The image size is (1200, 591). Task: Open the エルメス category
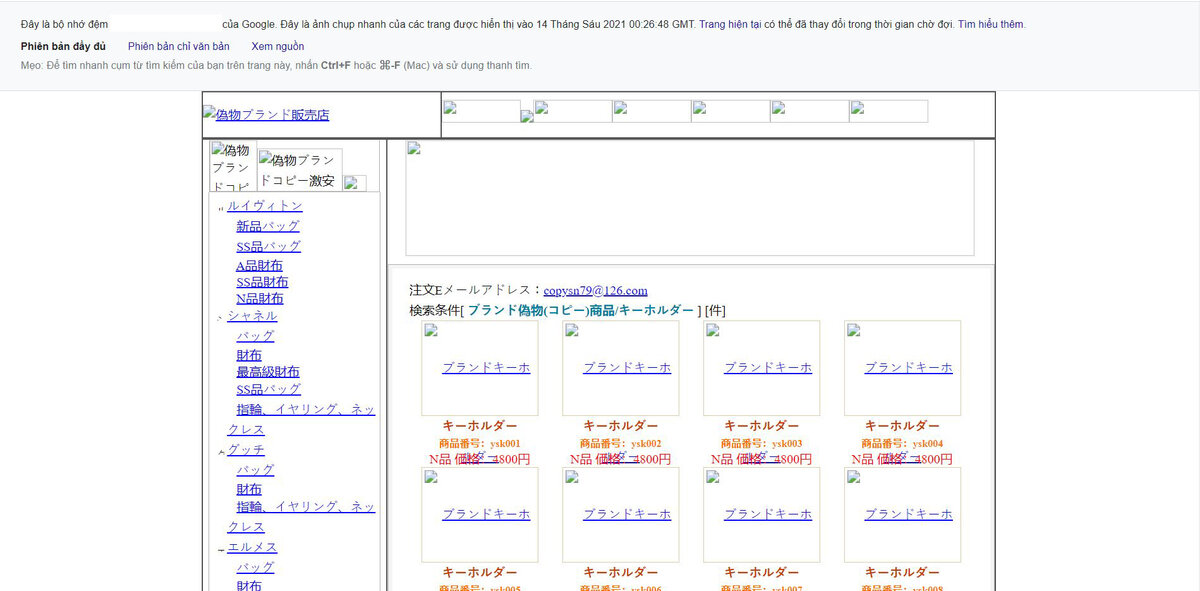coord(252,547)
